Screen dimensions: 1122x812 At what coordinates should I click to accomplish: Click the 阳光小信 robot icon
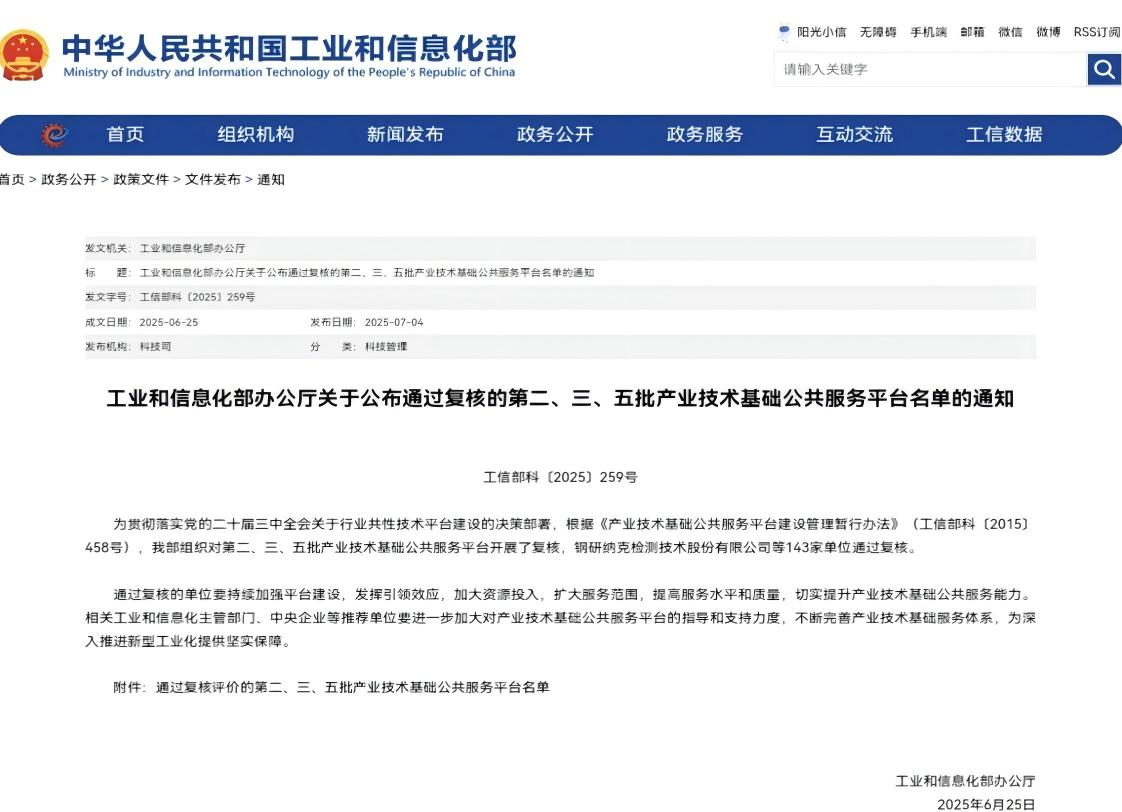[x=784, y=32]
